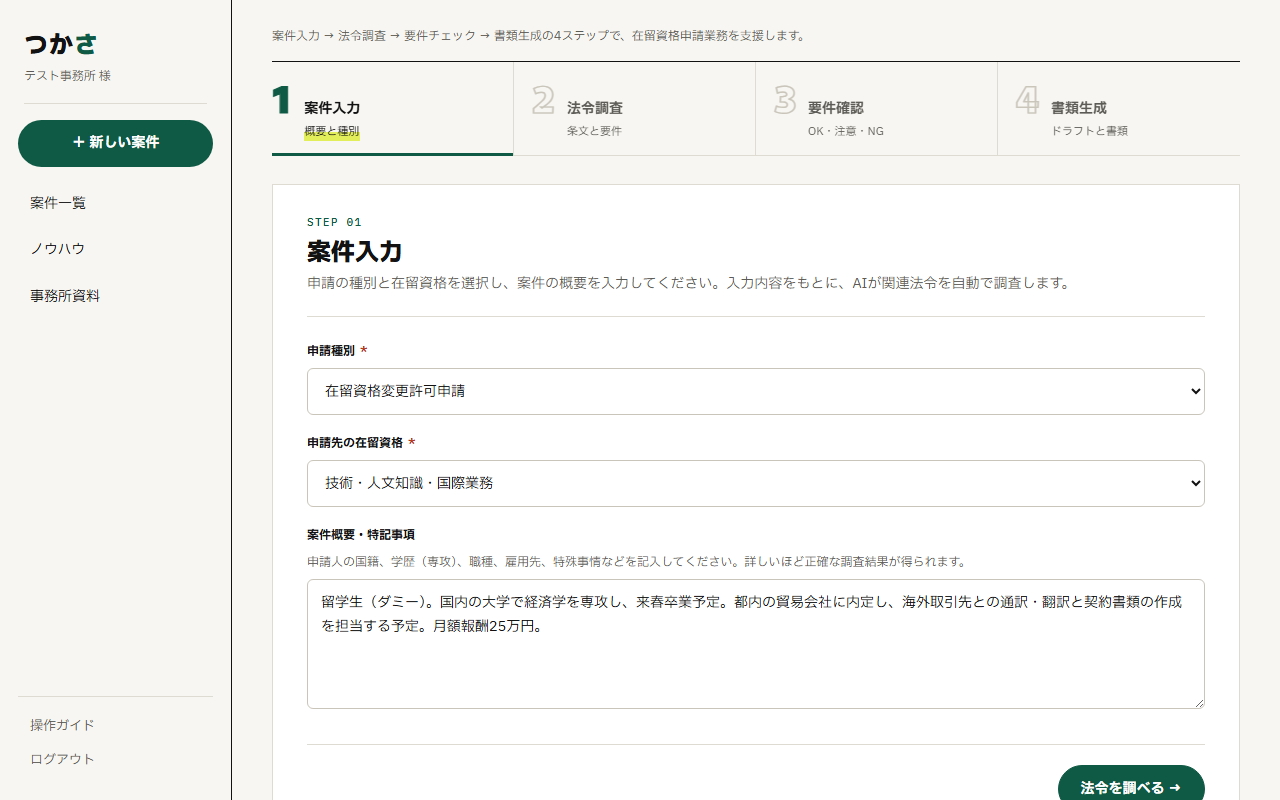1280x800 pixels.
Task: Start a new case with 新しい案件
Action: tap(115, 143)
